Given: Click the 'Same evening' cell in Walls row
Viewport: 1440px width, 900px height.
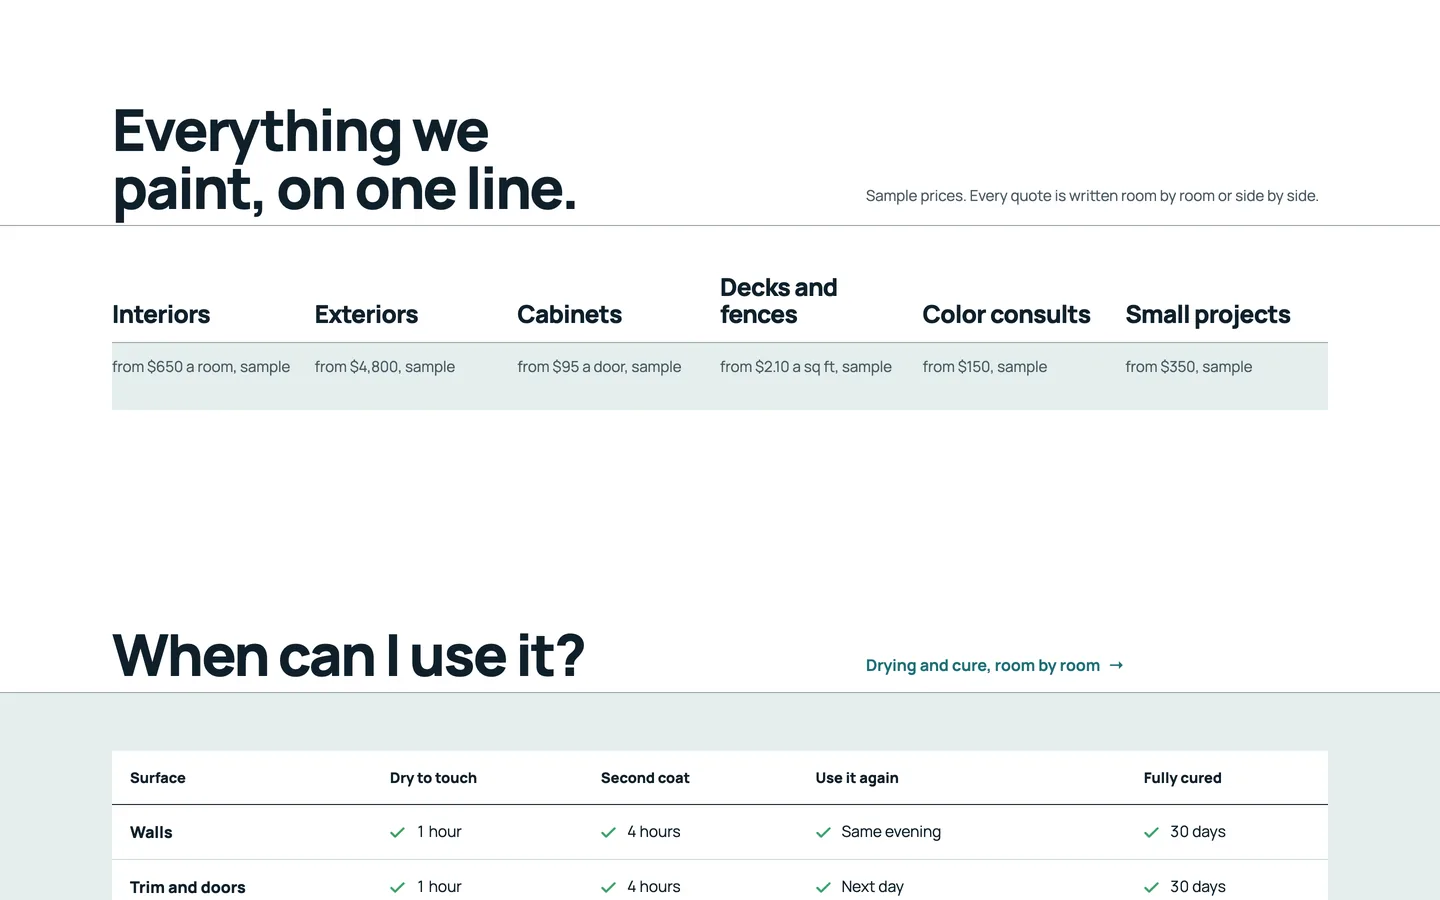Looking at the screenshot, I should [891, 832].
